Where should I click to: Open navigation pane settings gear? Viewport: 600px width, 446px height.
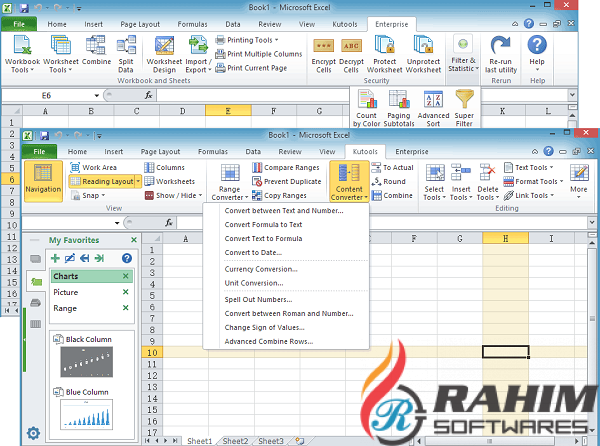[33, 433]
